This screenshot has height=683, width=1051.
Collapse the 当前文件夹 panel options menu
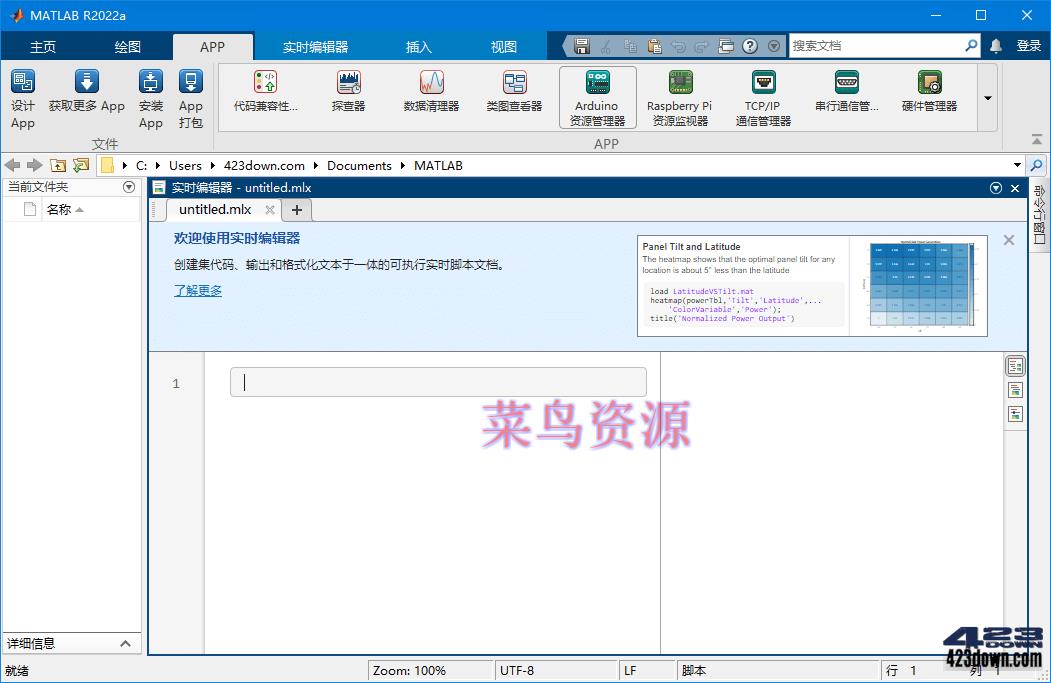click(129, 186)
